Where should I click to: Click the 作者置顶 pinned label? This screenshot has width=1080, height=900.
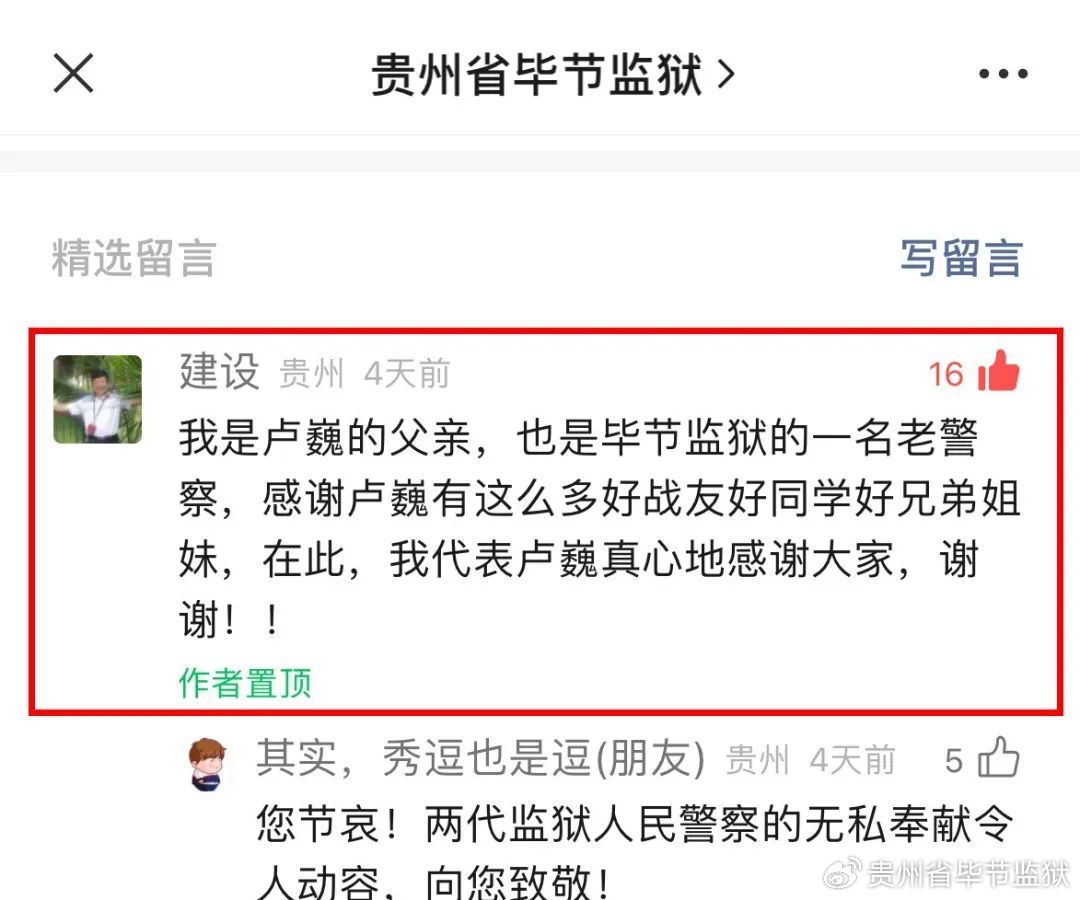245,683
